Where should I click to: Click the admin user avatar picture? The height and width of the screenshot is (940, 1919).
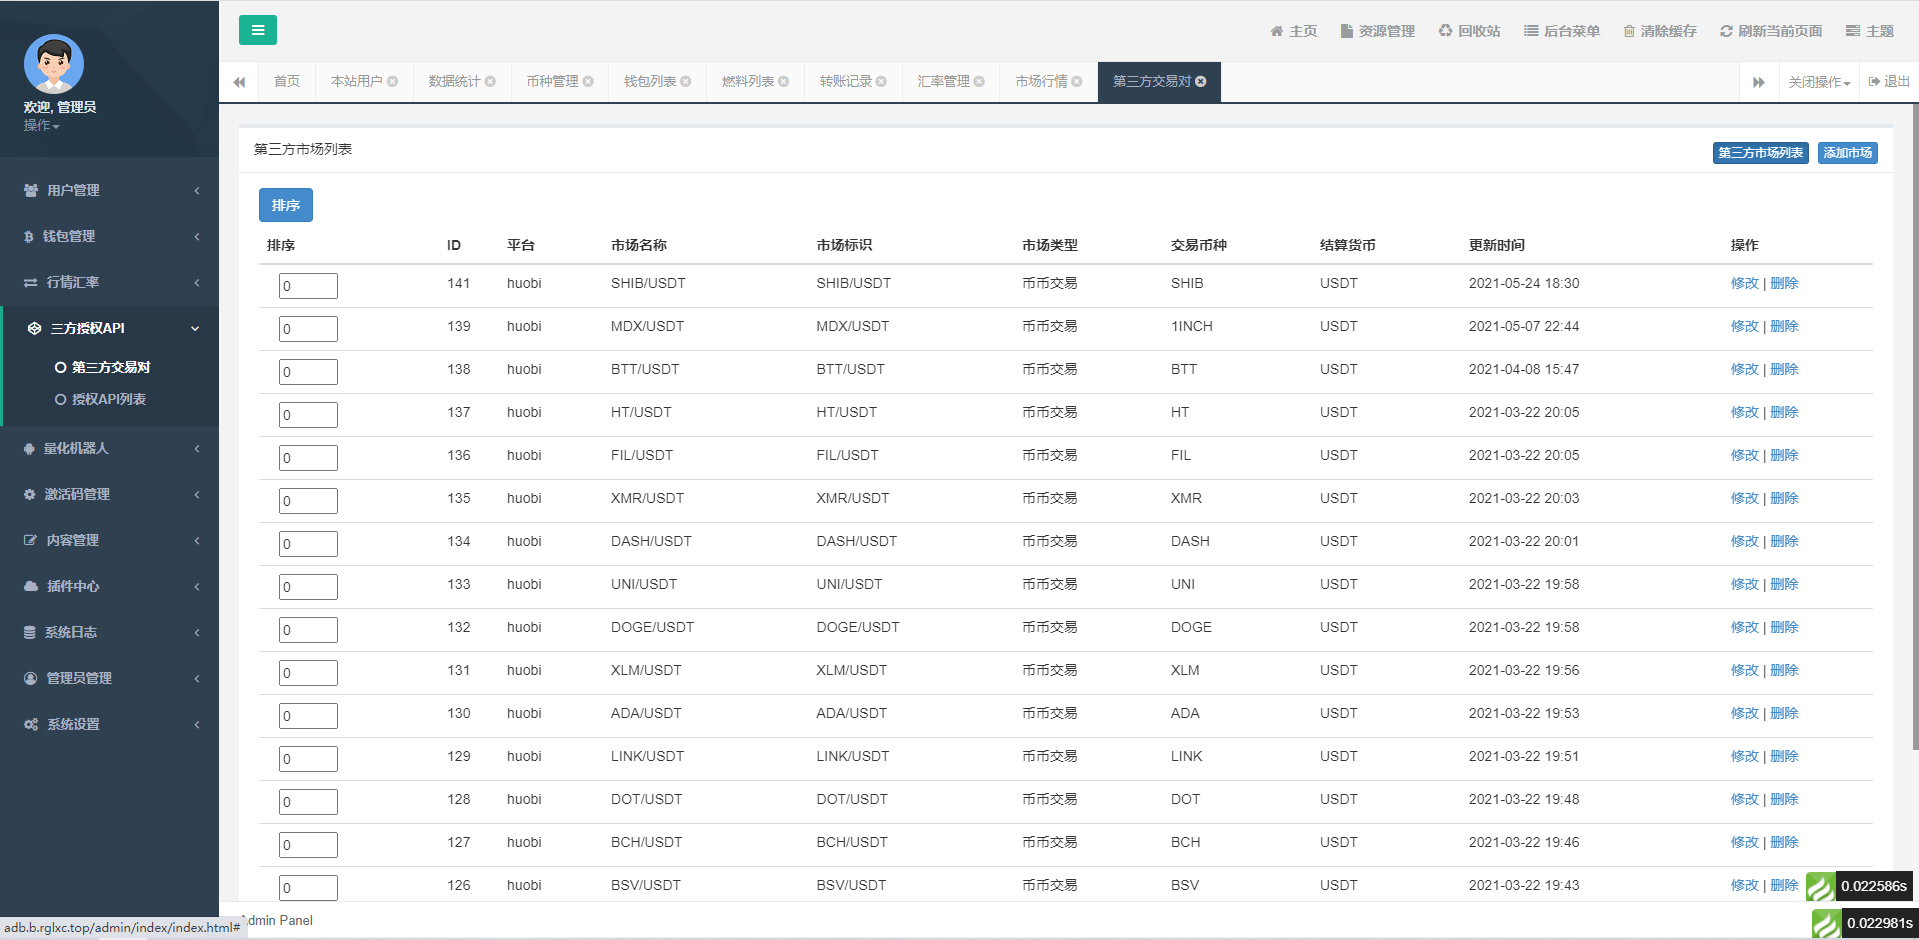tap(54, 64)
